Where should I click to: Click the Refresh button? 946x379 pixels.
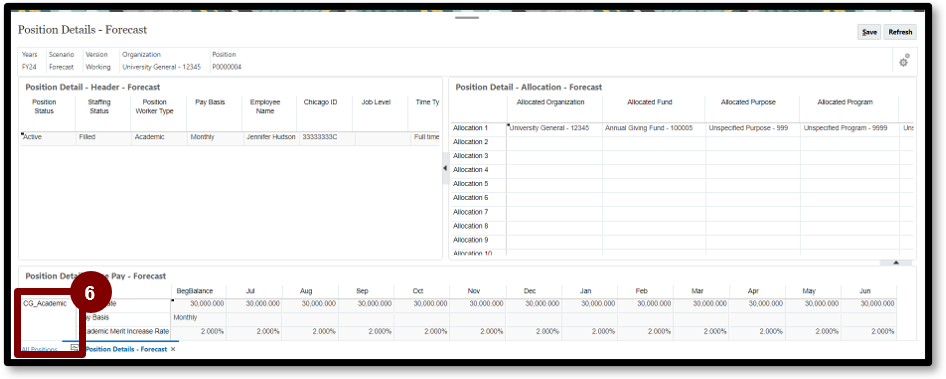click(900, 33)
